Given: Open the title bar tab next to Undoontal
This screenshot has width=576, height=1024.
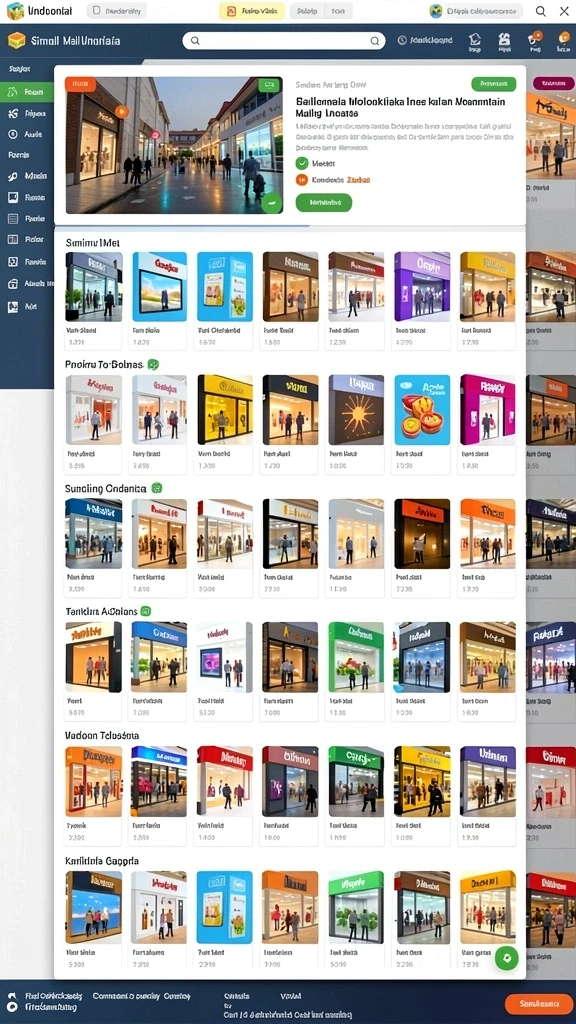Looking at the screenshot, I should (116, 11).
